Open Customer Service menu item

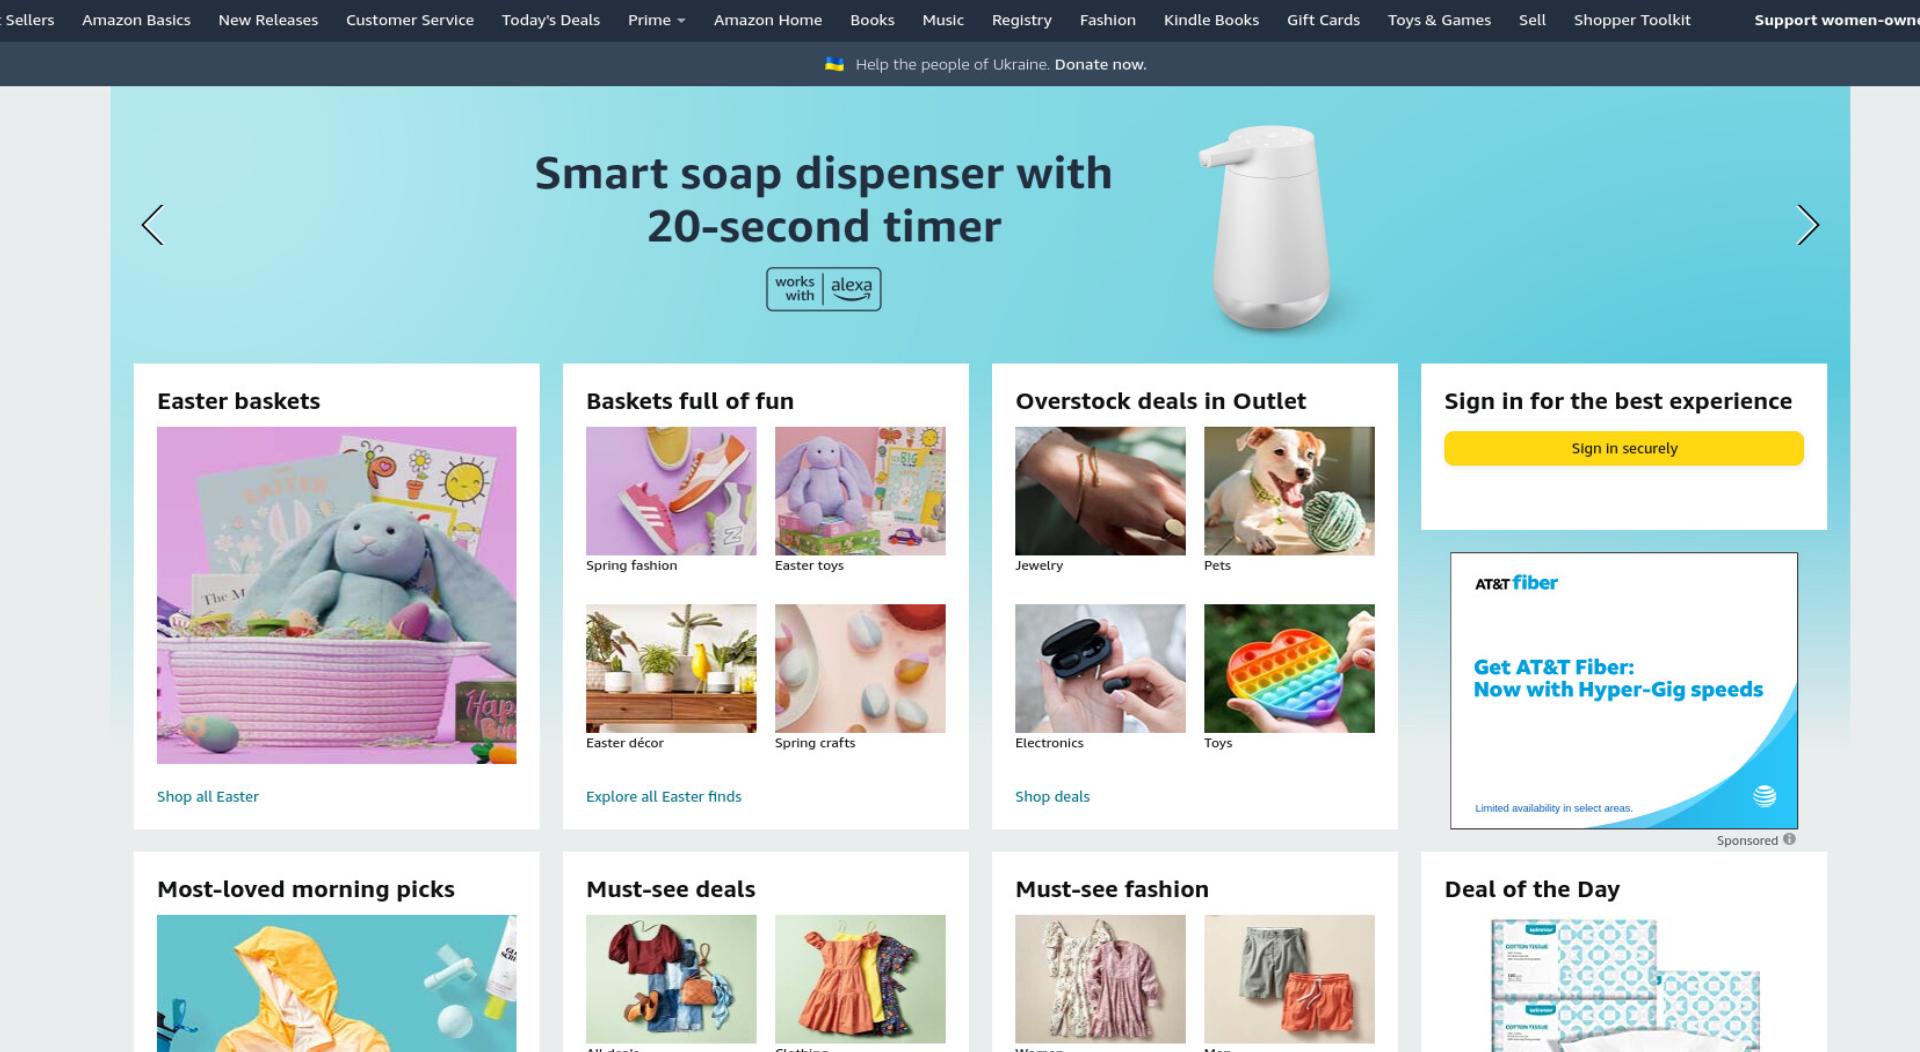(409, 20)
